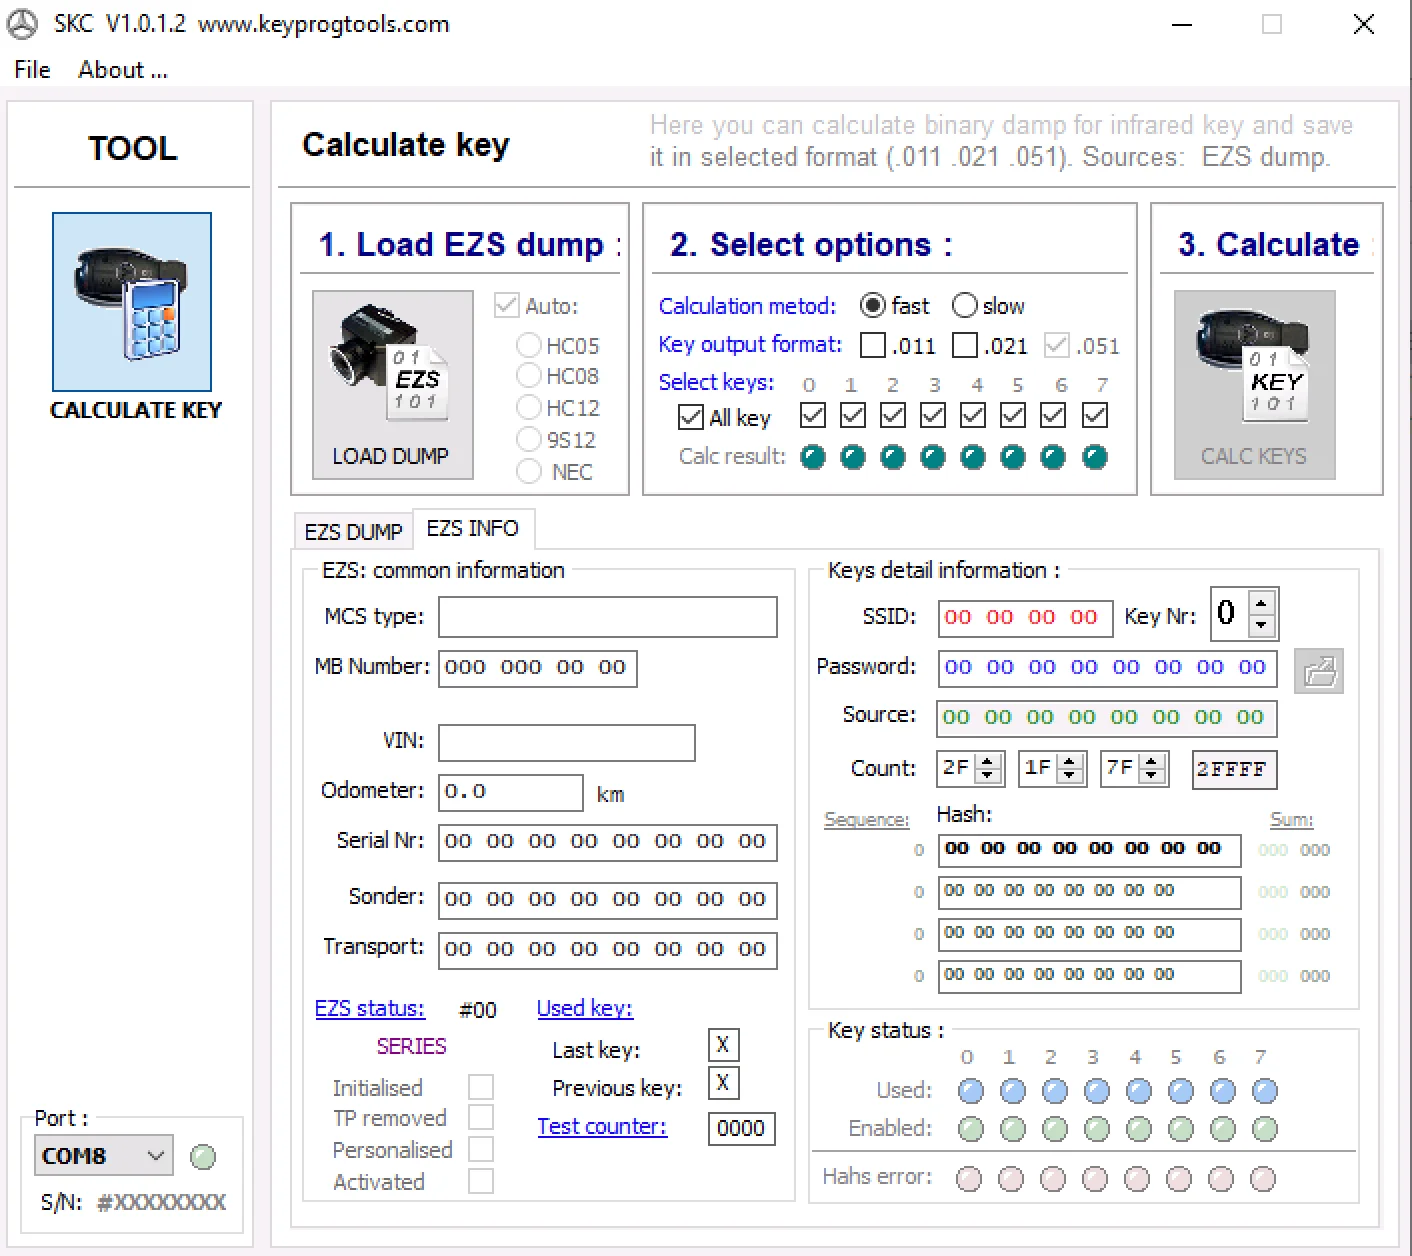The height and width of the screenshot is (1256, 1412).
Task: Click Calc result indicator for key 0
Action: (813, 458)
